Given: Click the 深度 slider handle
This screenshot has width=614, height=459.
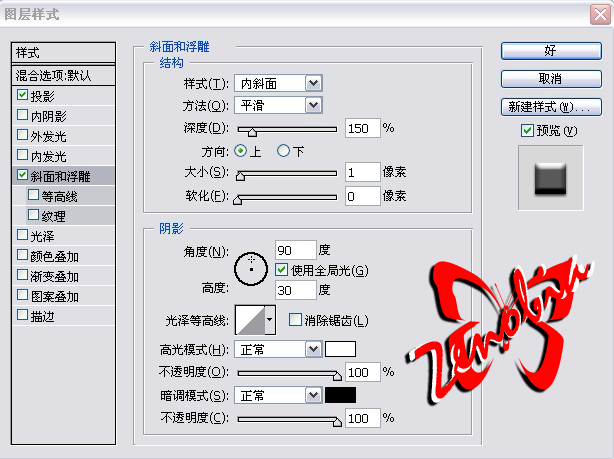Looking at the screenshot, I should (x=253, y=132).
